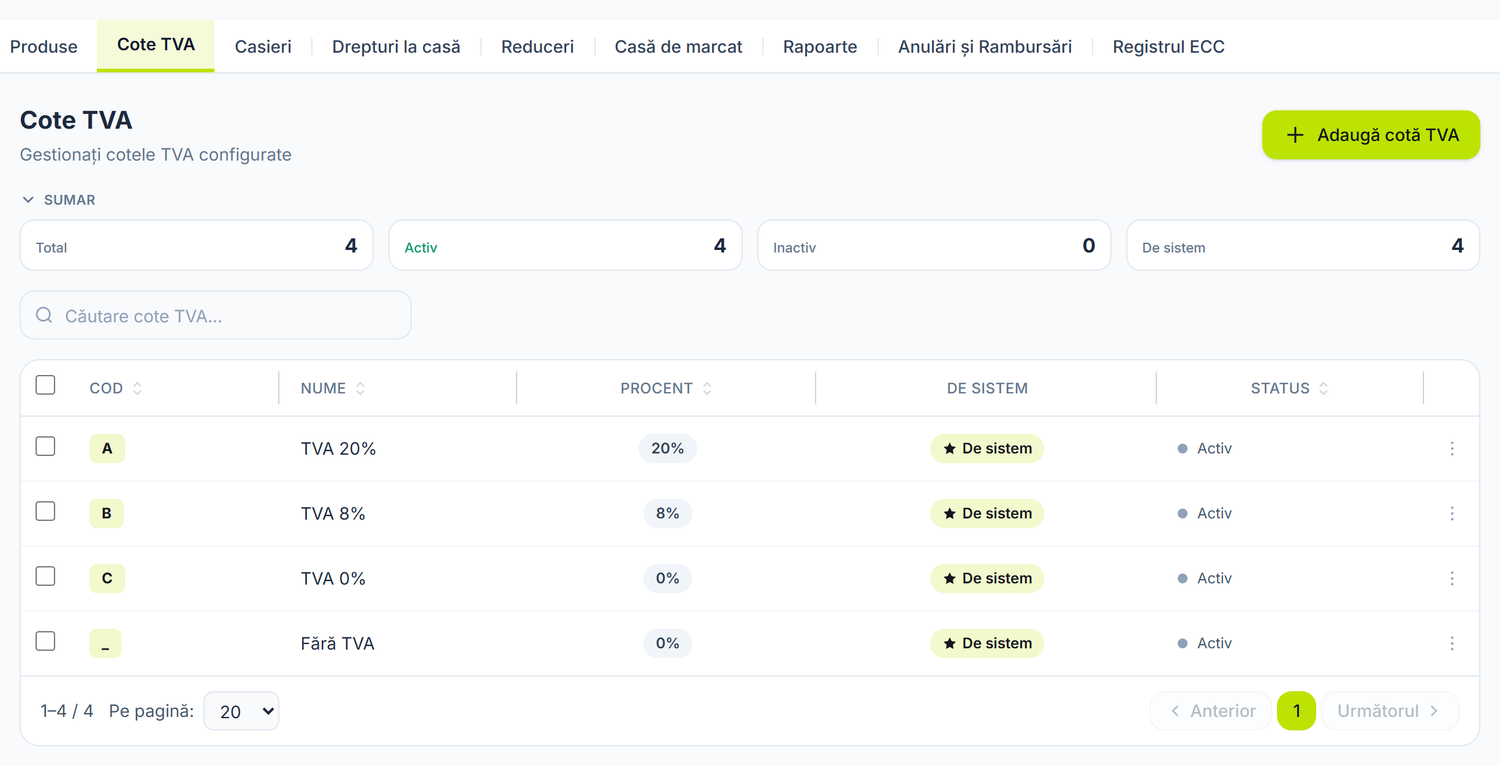Screen dimensions: 1500x766
Task: Open the Registrul ECC tab
Action: click(x=1168, y=47)
